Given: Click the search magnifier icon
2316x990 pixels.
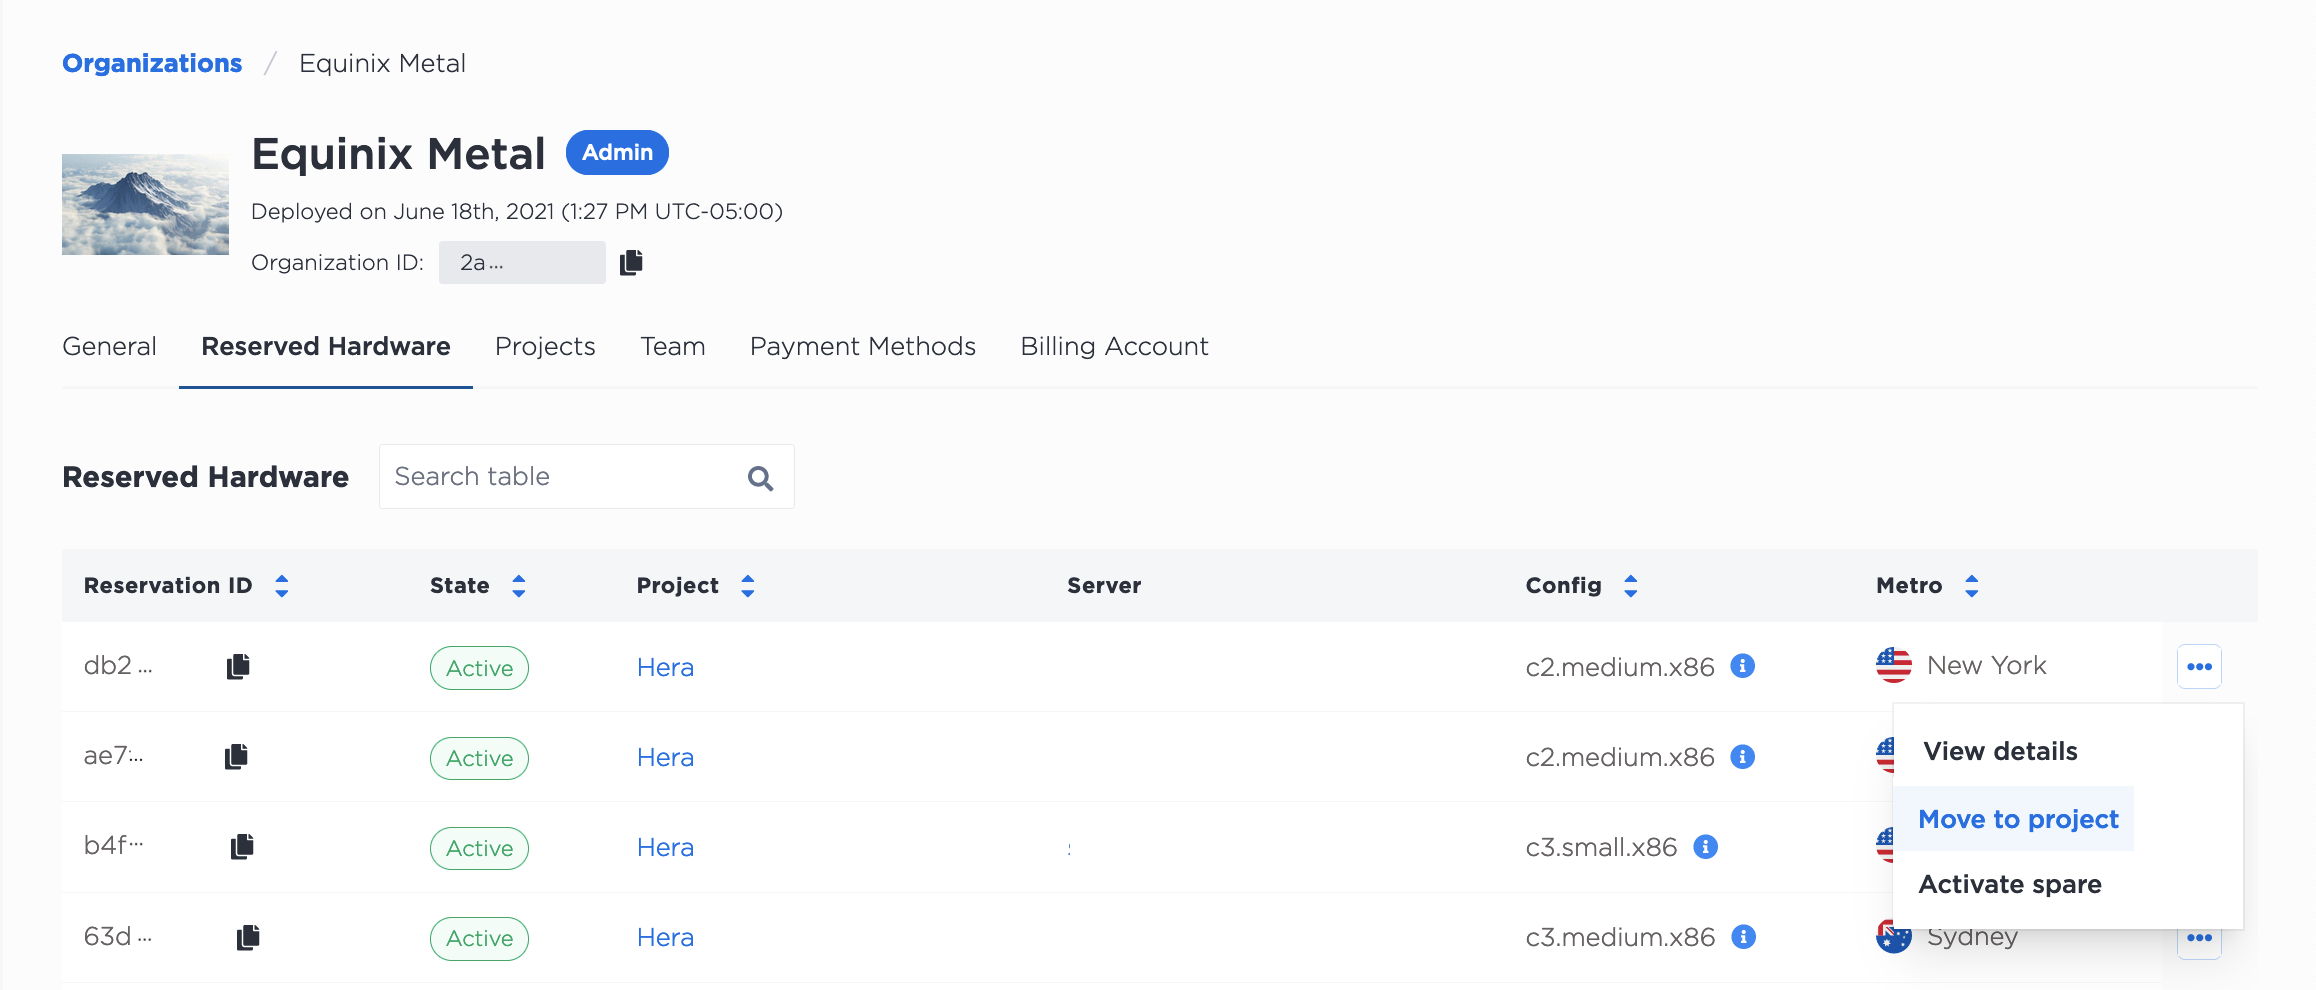Looking at the screenshot, I should coord(760,478).
